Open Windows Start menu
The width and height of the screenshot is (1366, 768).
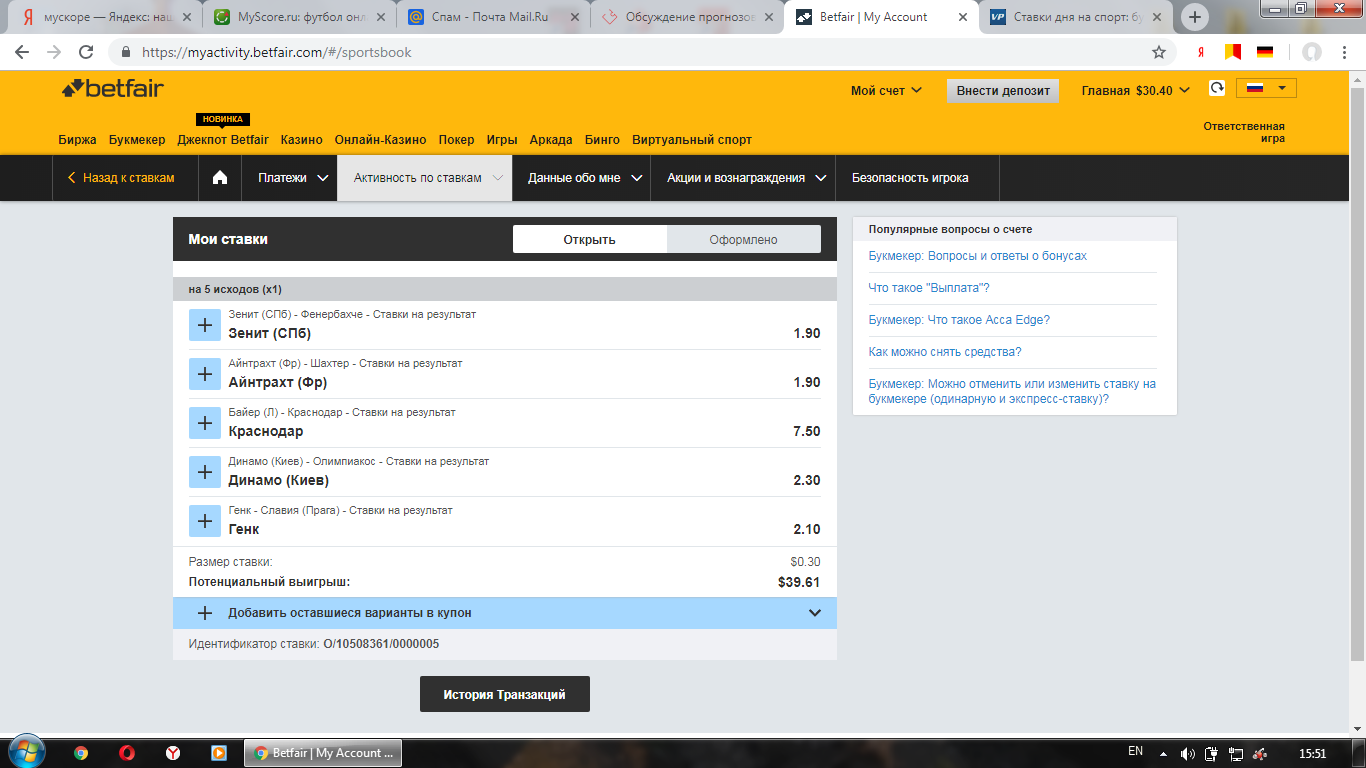tap(25, 752)
